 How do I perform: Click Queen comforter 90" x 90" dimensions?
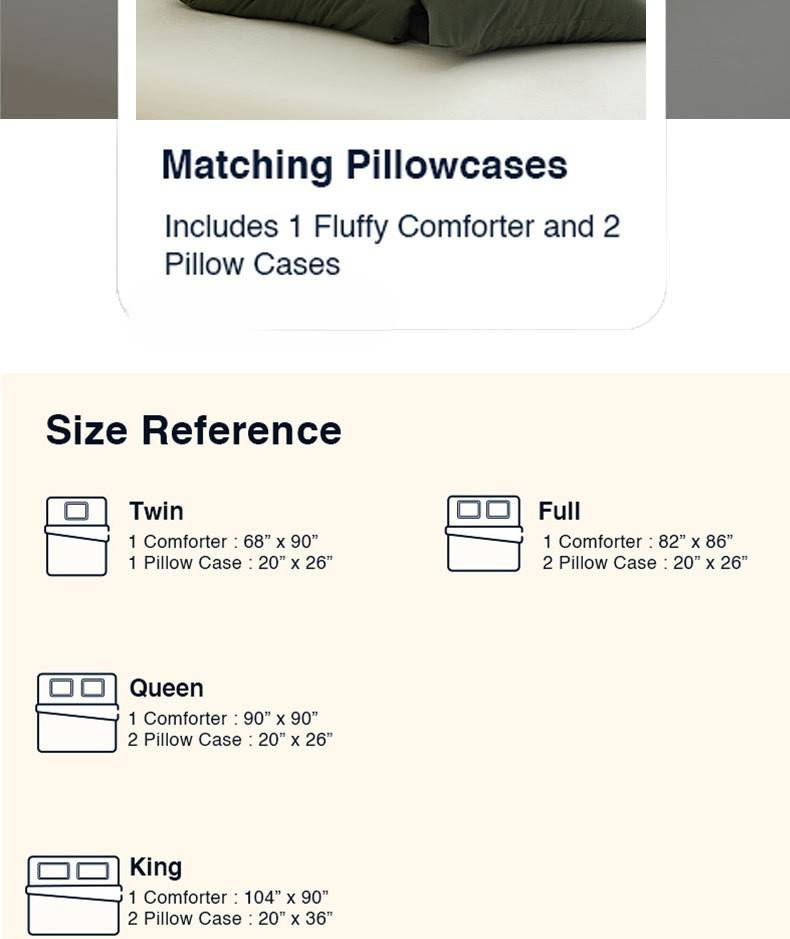click(223, 718)
